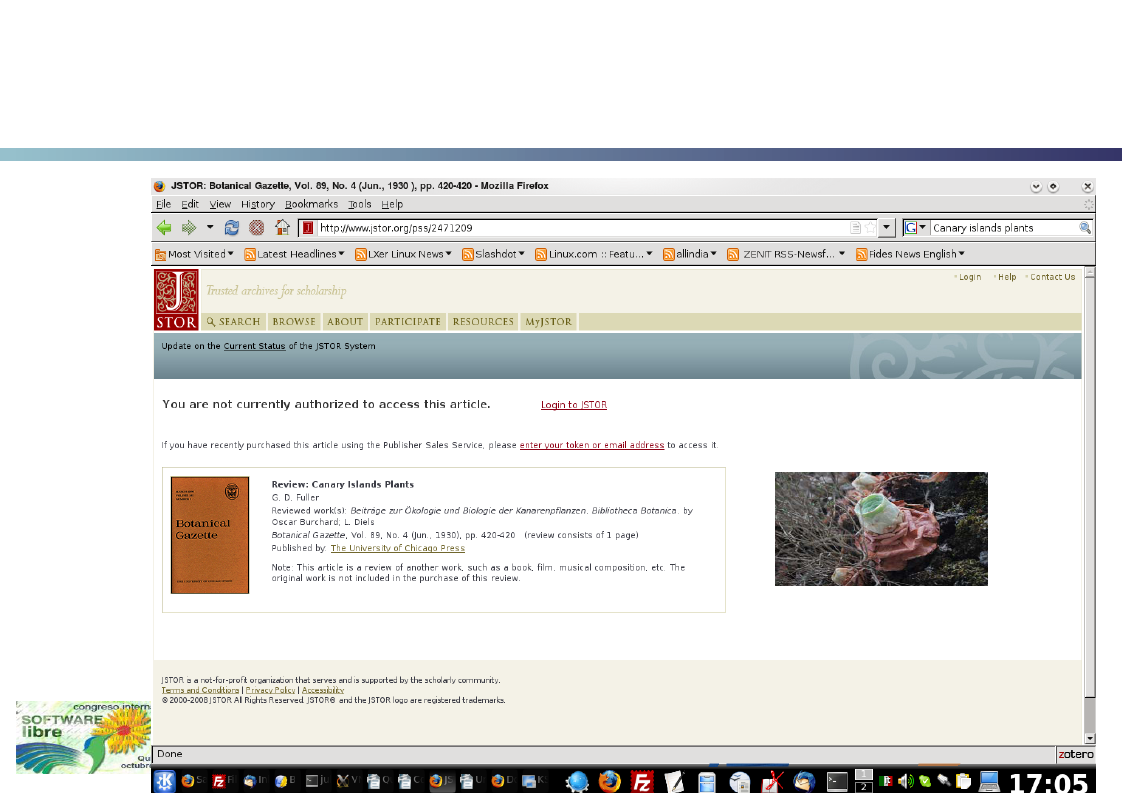1123x794 pixels.
Task: Open the Bookmarks menu
Action: tap(312, 204)
